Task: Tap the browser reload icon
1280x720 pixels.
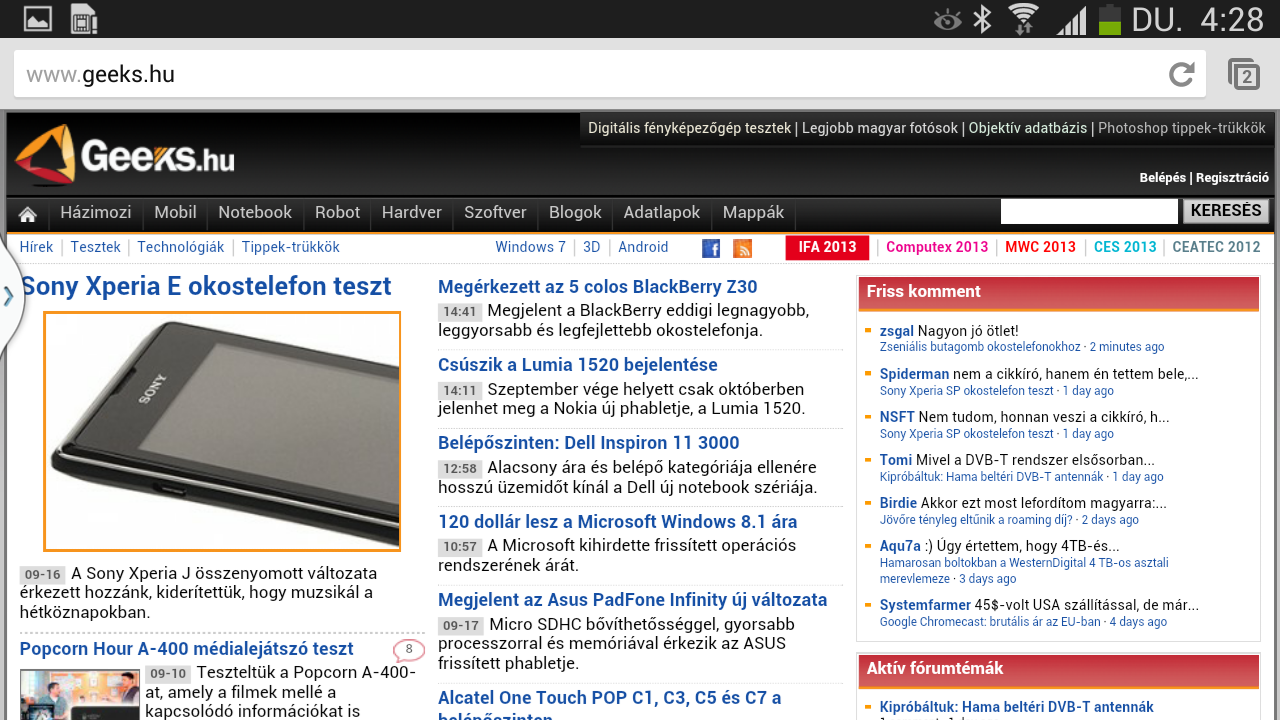Action: pyautogui.click(x=1181, y=74)
